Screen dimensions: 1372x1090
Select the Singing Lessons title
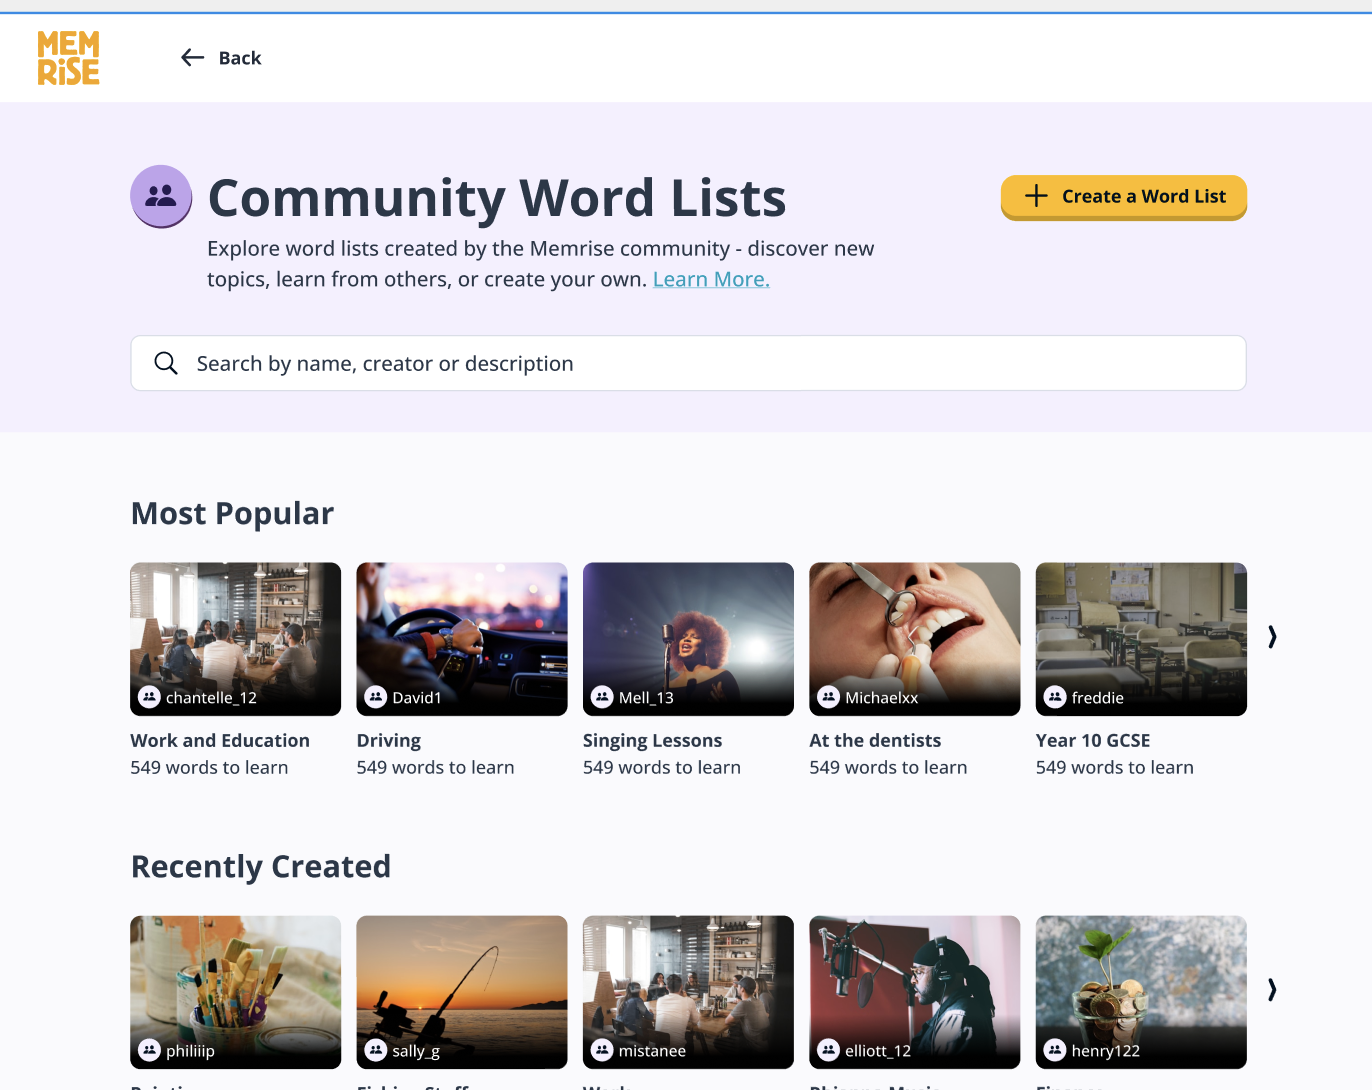click(652, 741)
